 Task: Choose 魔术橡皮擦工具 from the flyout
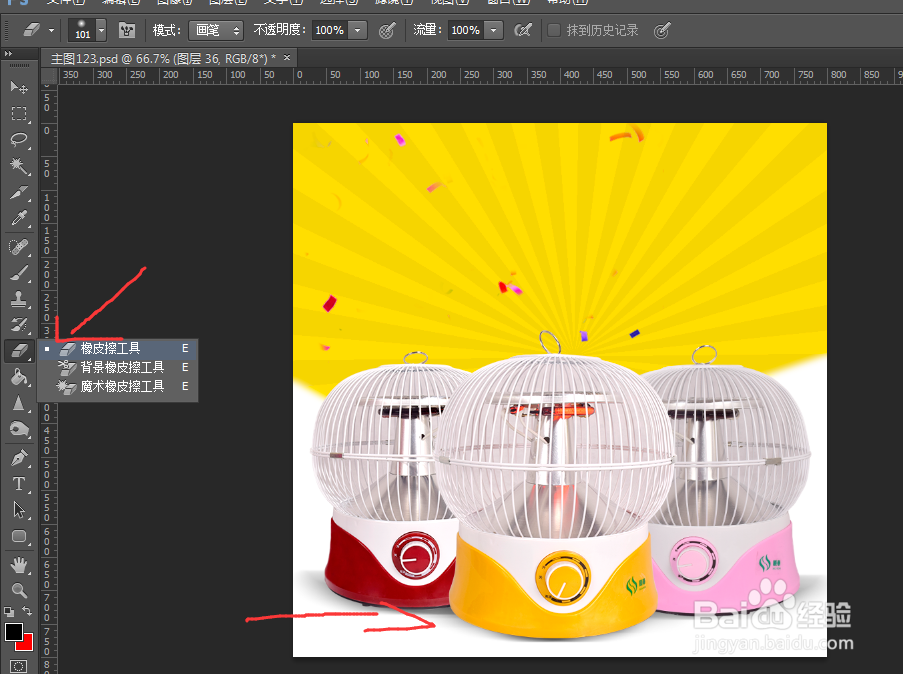coord(118,387)
